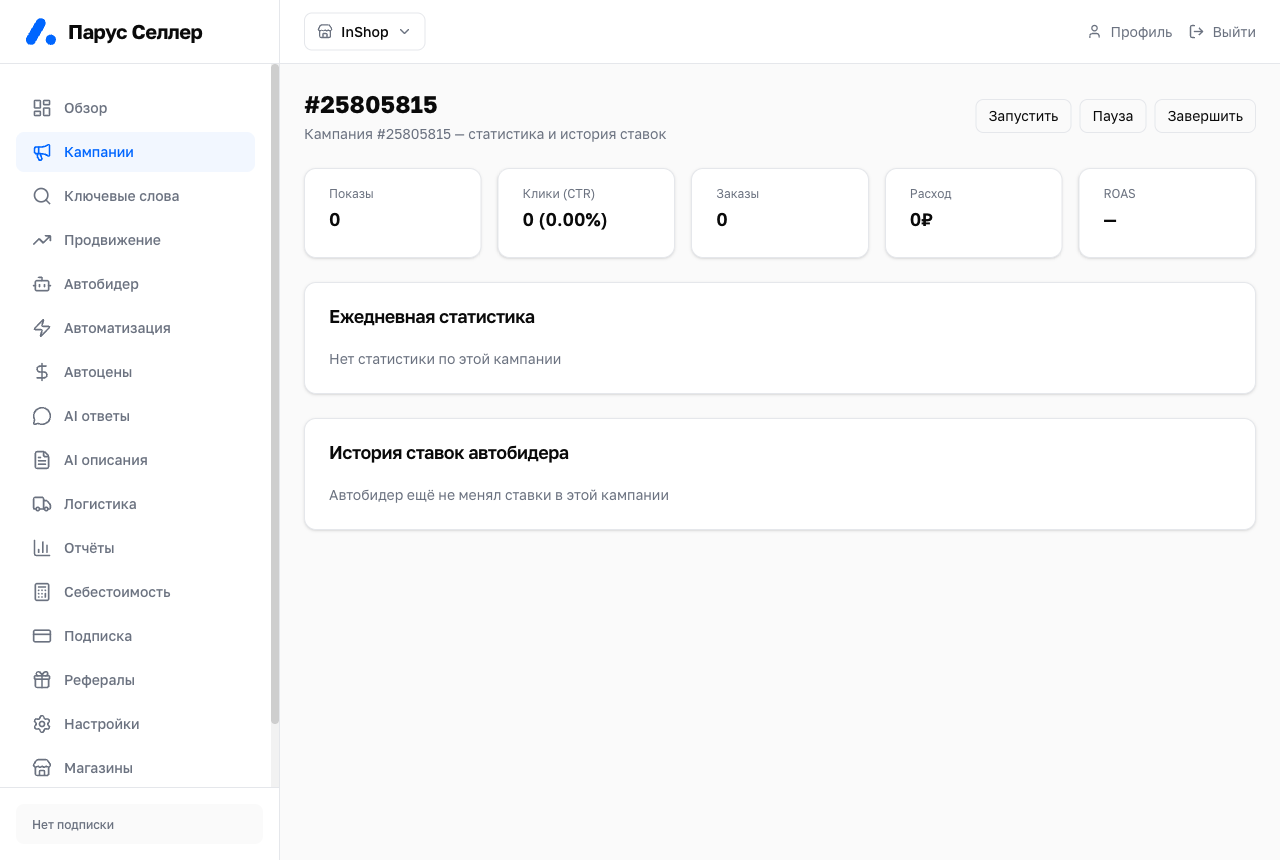Image resolution: width=1280 pixels, height=860 pixels.
Task: Pause the campaign using Пауза
Action: pyautogui.click(x=1113, y=116)
